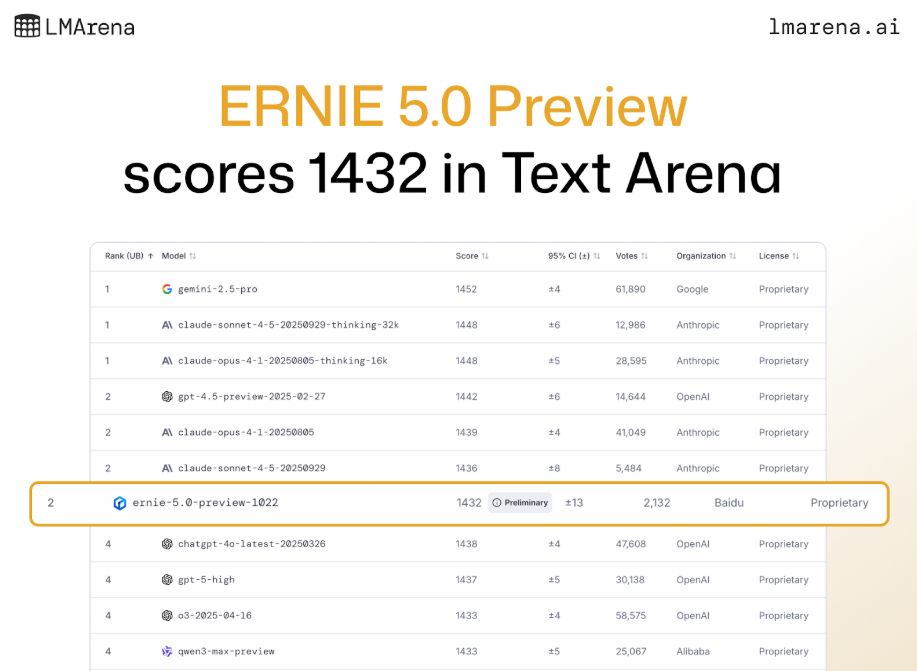The height and width of the screenshot is (671, 917).
Task: Click the votes value 47,608
Action: [630, 544]
